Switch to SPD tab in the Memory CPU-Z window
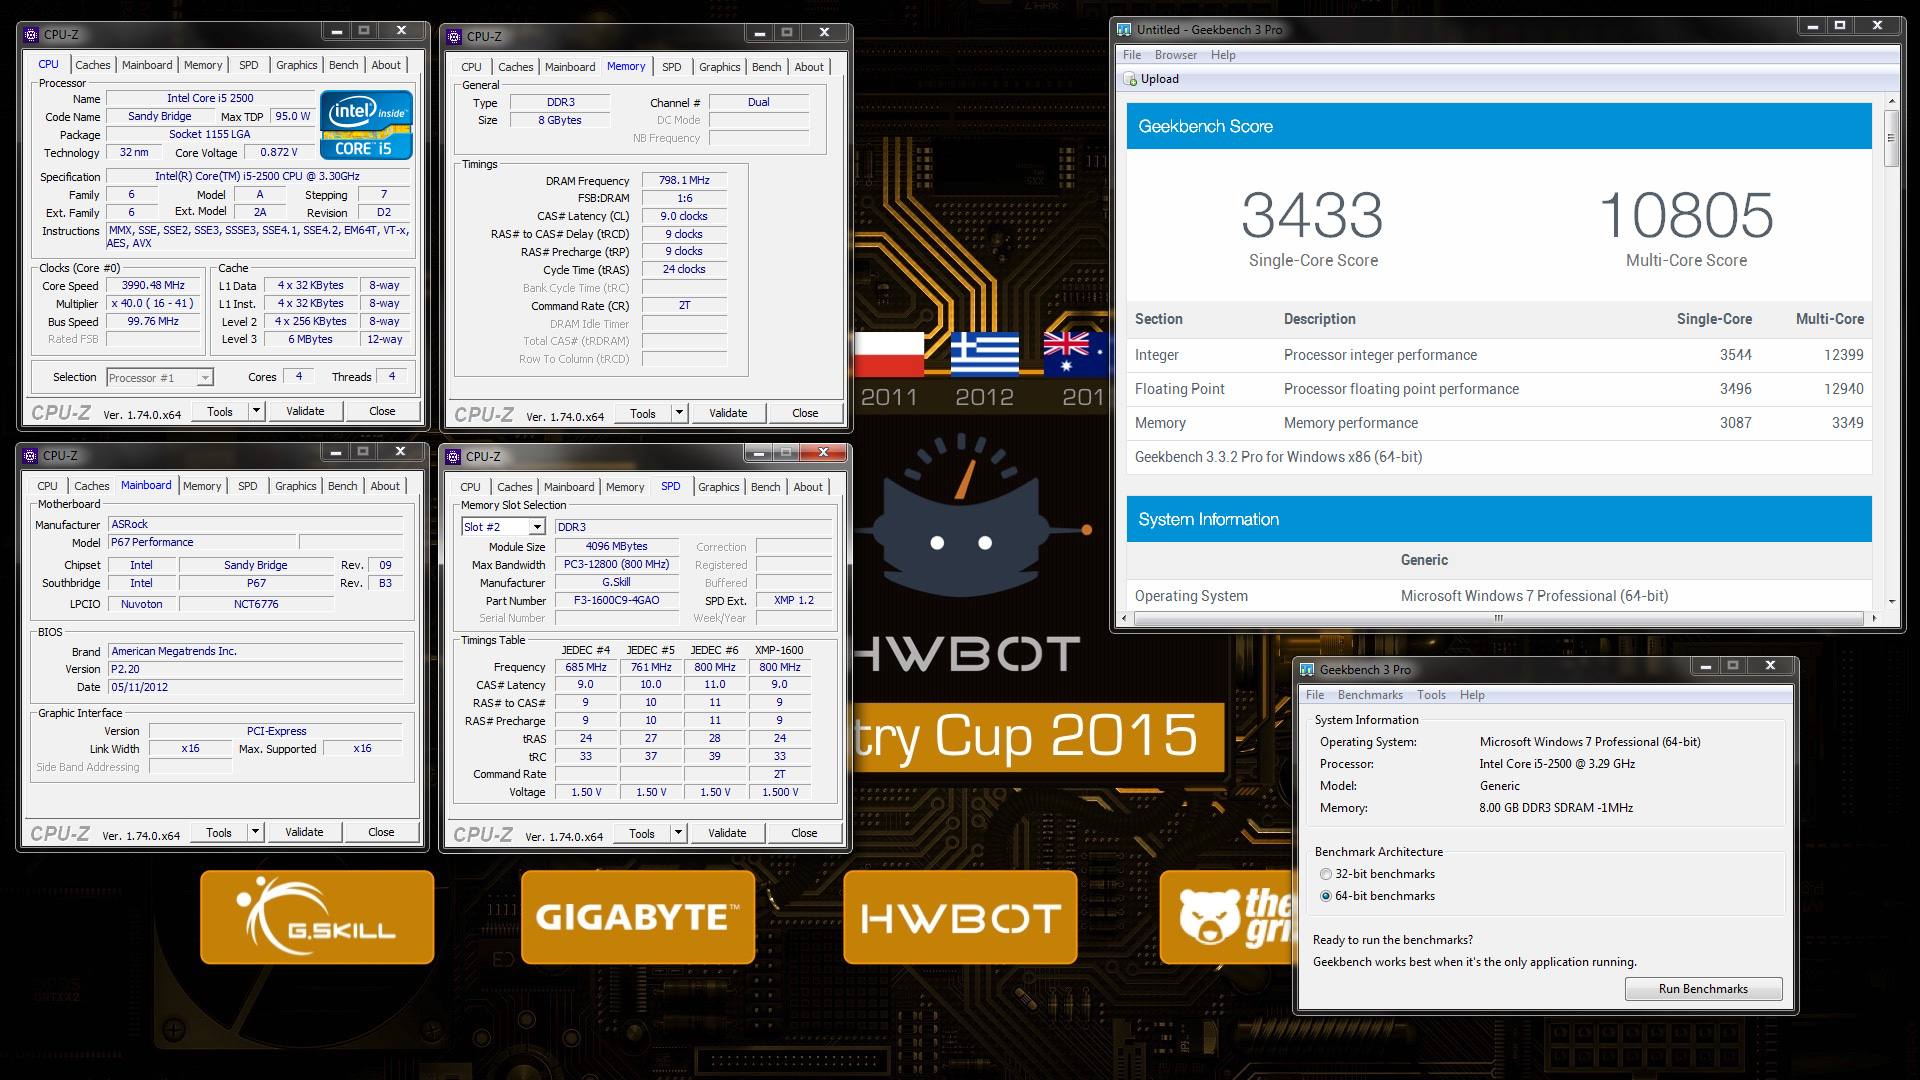 tap(671, 67)
